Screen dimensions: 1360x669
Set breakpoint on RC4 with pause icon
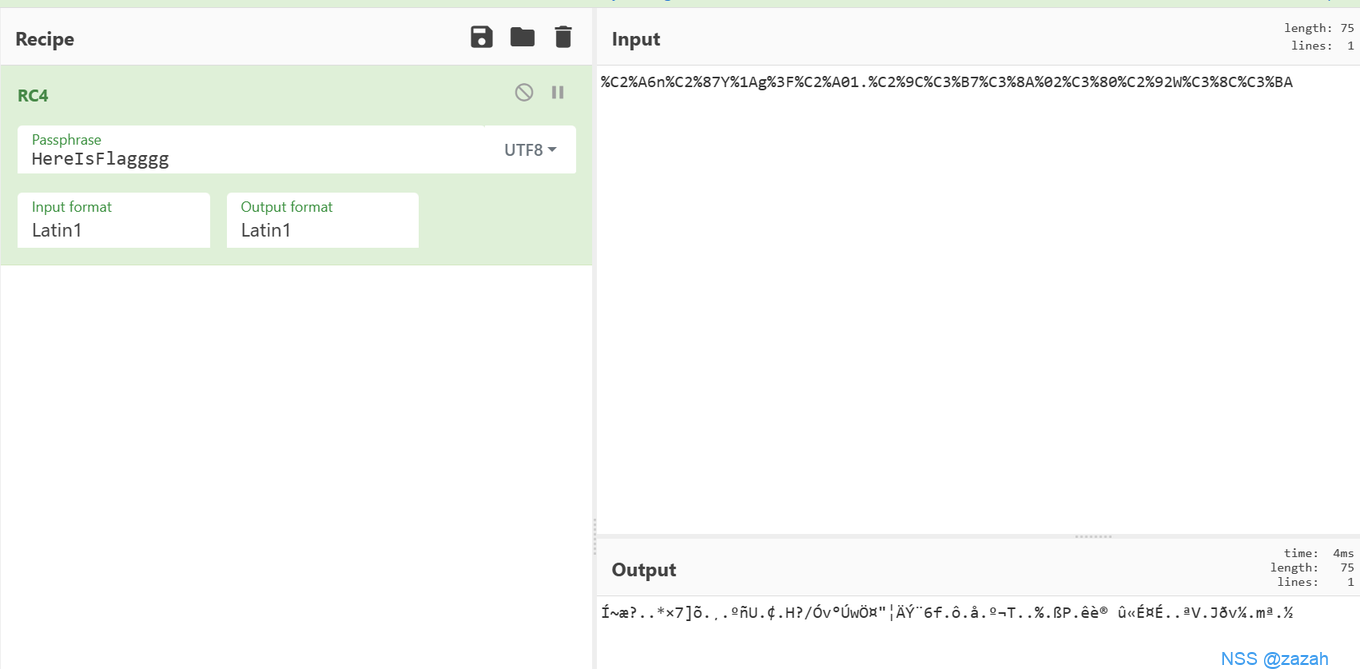click(x=558, y=92)
